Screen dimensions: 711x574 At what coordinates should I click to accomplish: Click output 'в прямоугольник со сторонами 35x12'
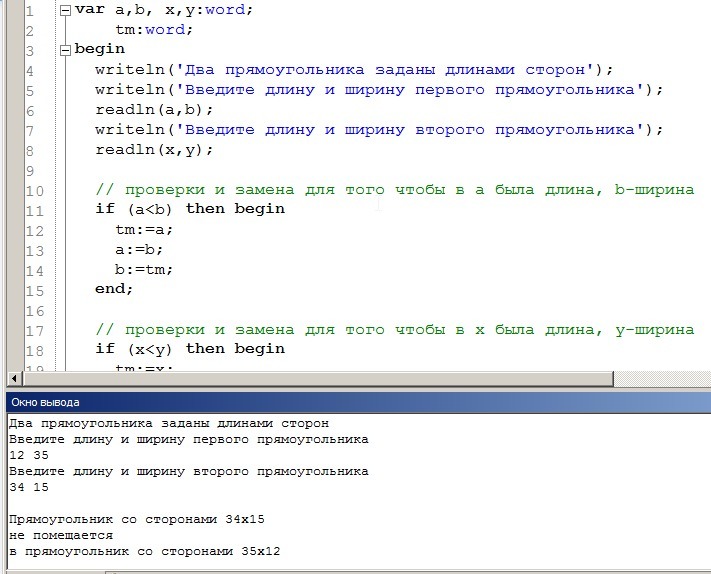[x=145, y=552]
